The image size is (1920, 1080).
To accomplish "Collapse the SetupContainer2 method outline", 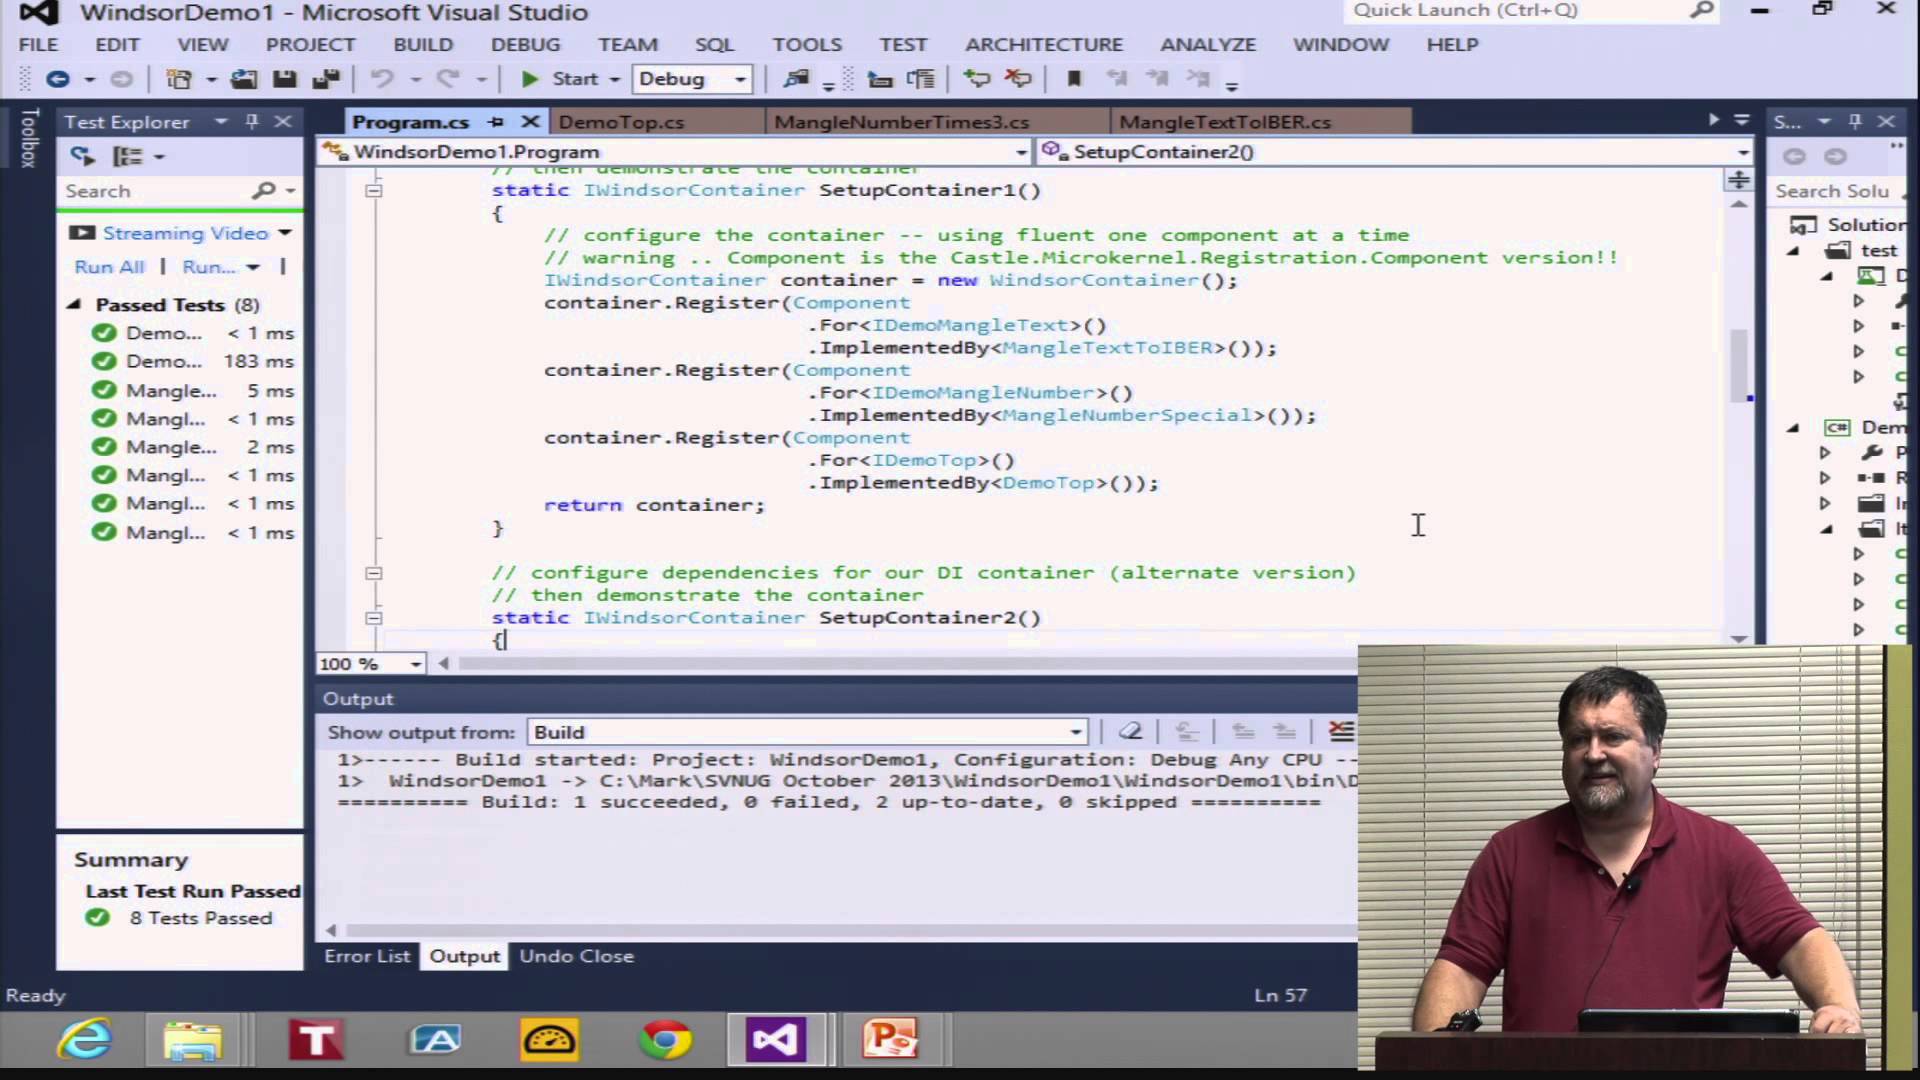I will pos(374,618).
